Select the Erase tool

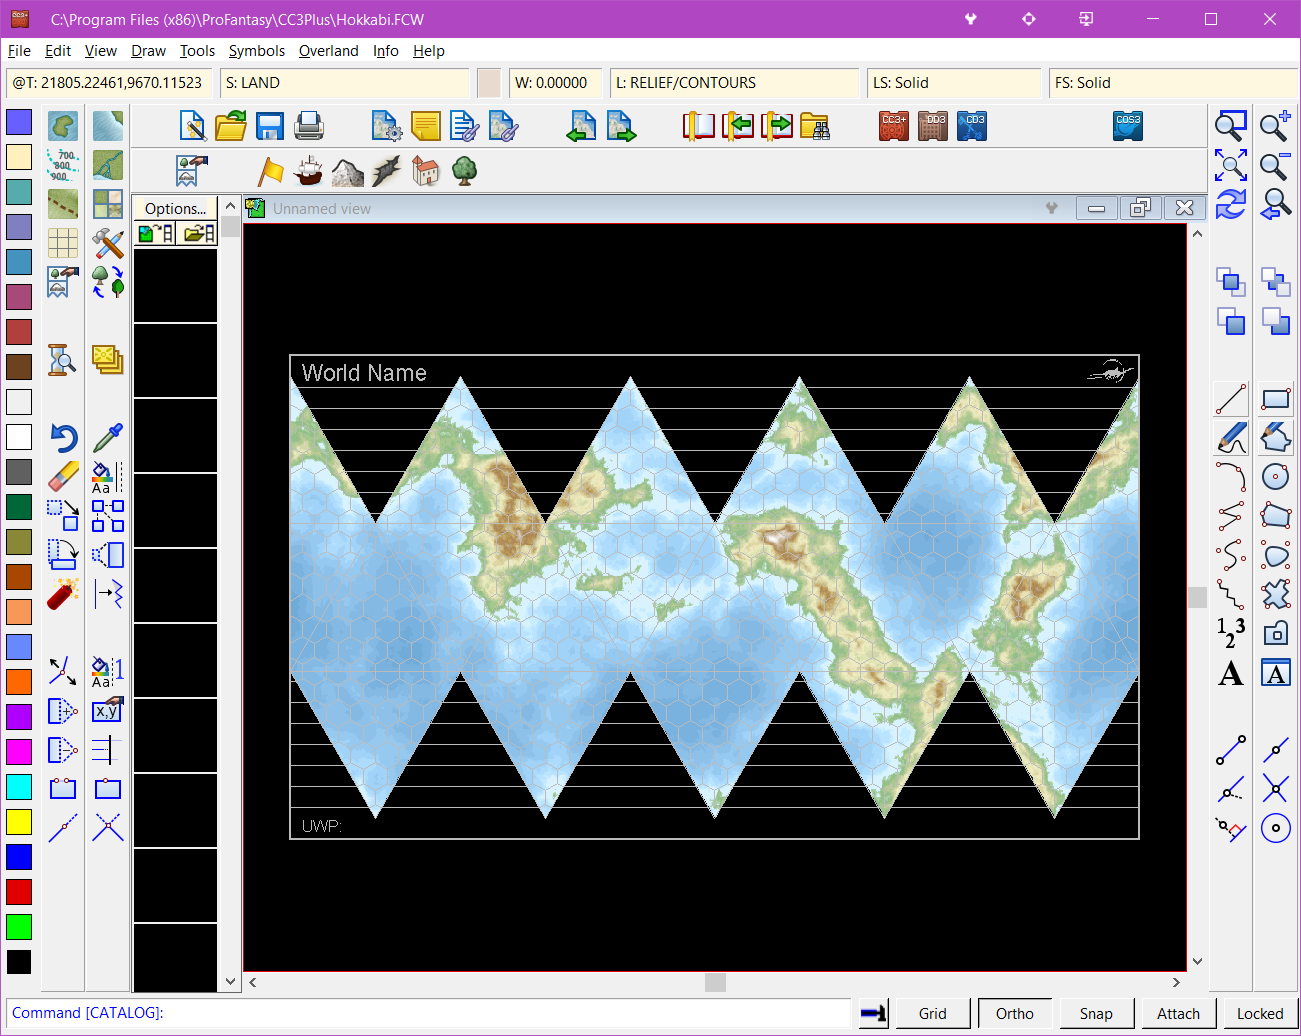tap(63, 477)
